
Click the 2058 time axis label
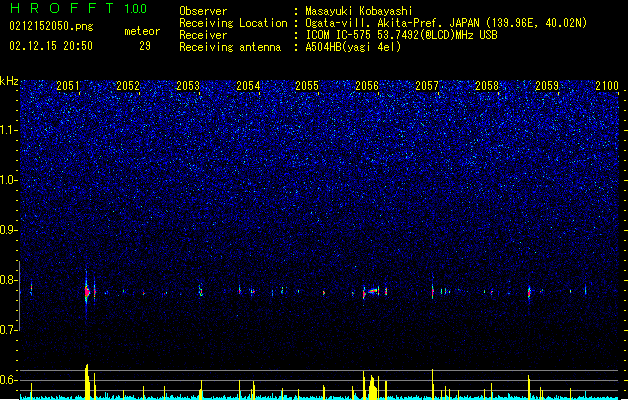click(x=487, y=85)
